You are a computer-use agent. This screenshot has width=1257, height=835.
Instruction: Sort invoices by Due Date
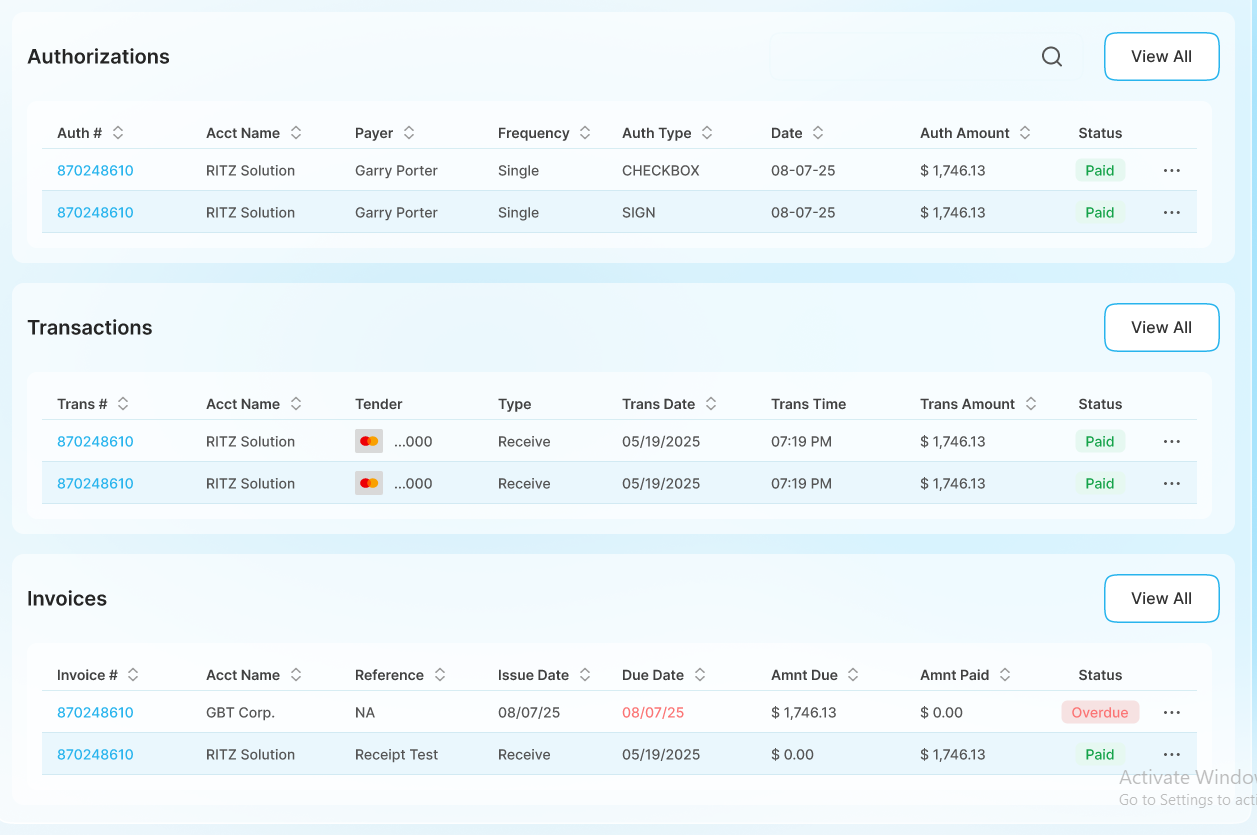point(700,675)
